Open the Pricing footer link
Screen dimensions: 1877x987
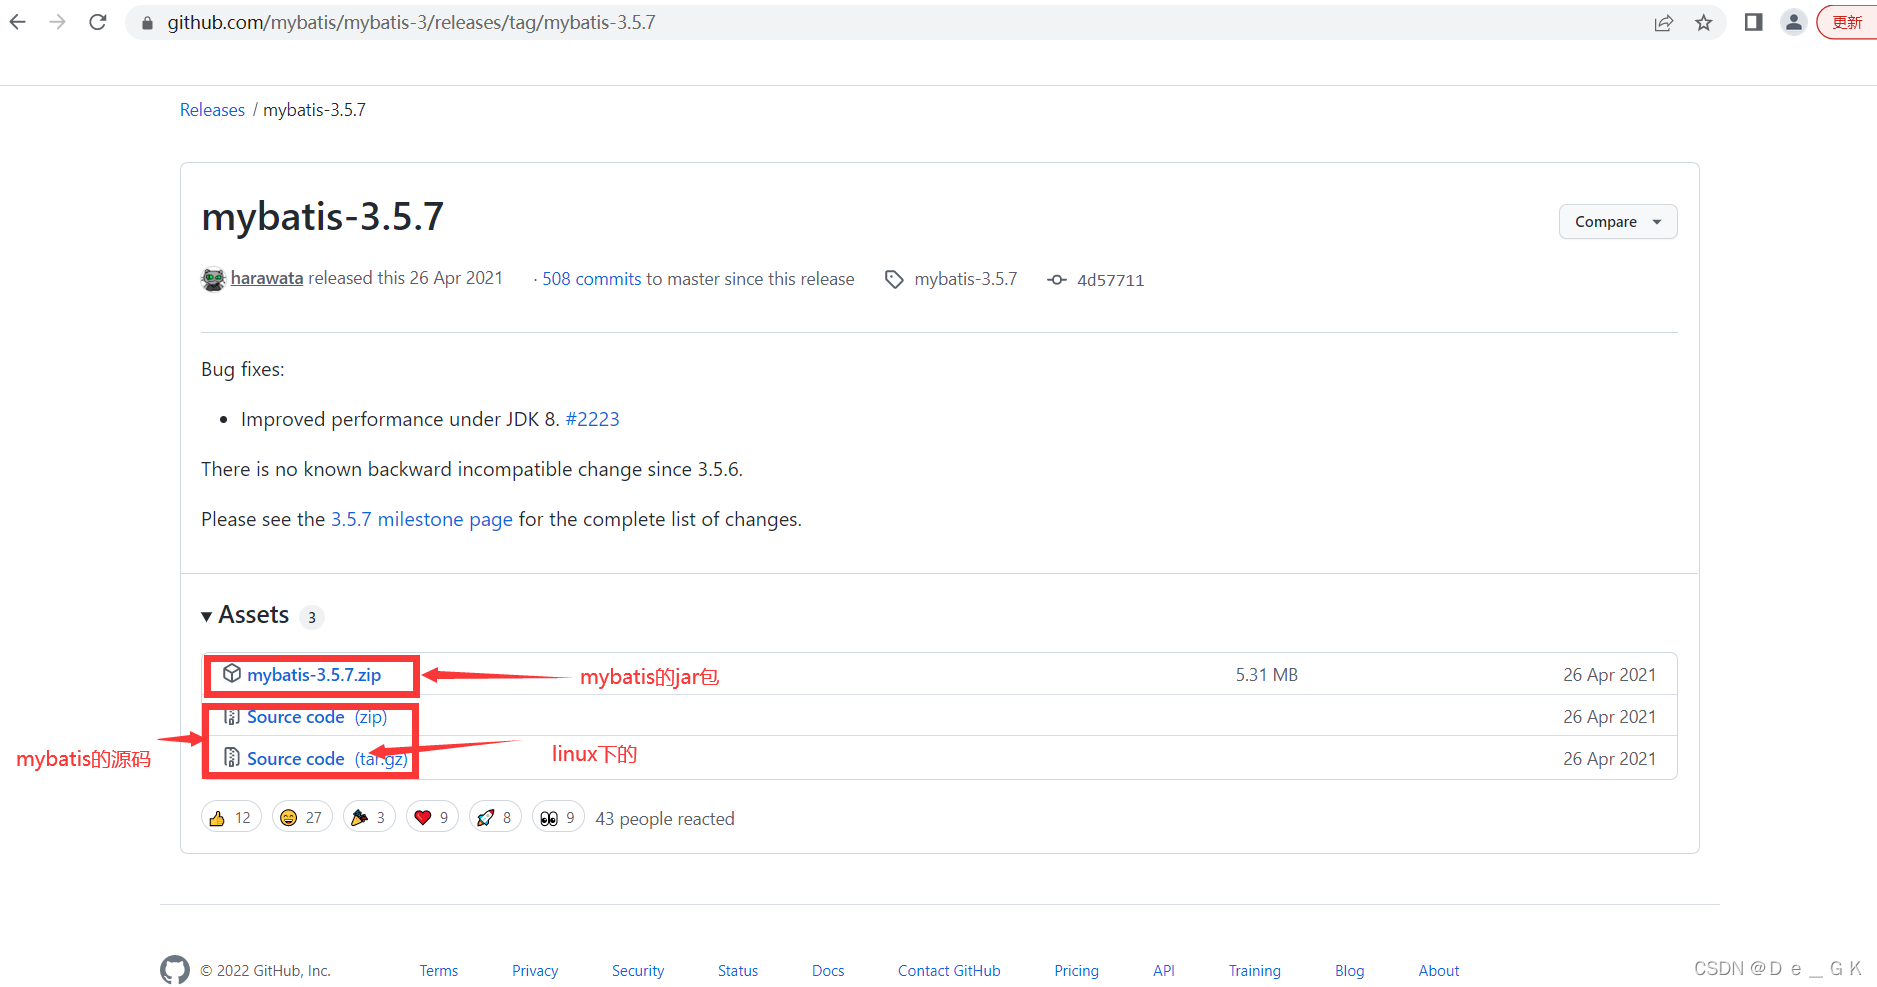pos(1076,971)
